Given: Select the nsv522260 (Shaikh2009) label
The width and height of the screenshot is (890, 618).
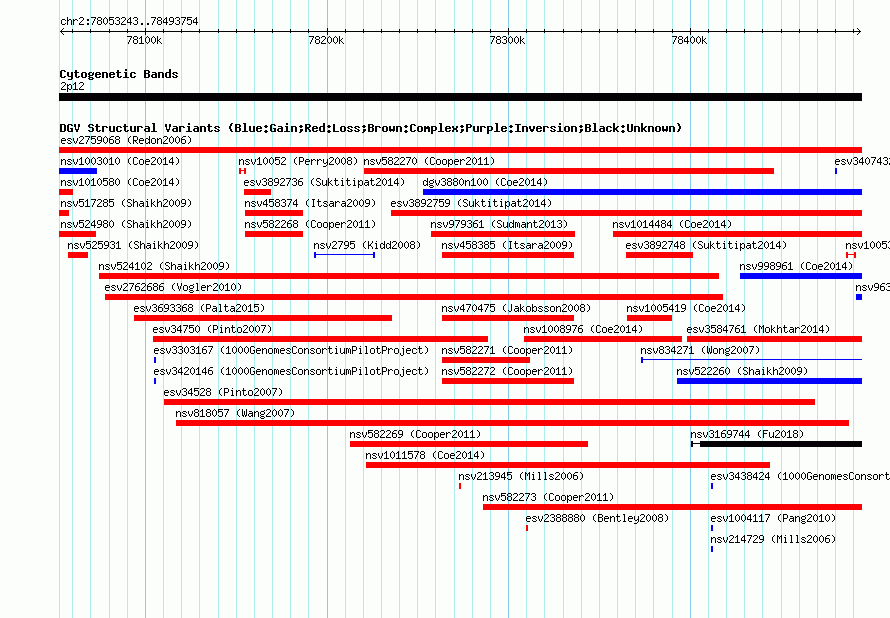Looking at the screenshot, I should point(742,371).
